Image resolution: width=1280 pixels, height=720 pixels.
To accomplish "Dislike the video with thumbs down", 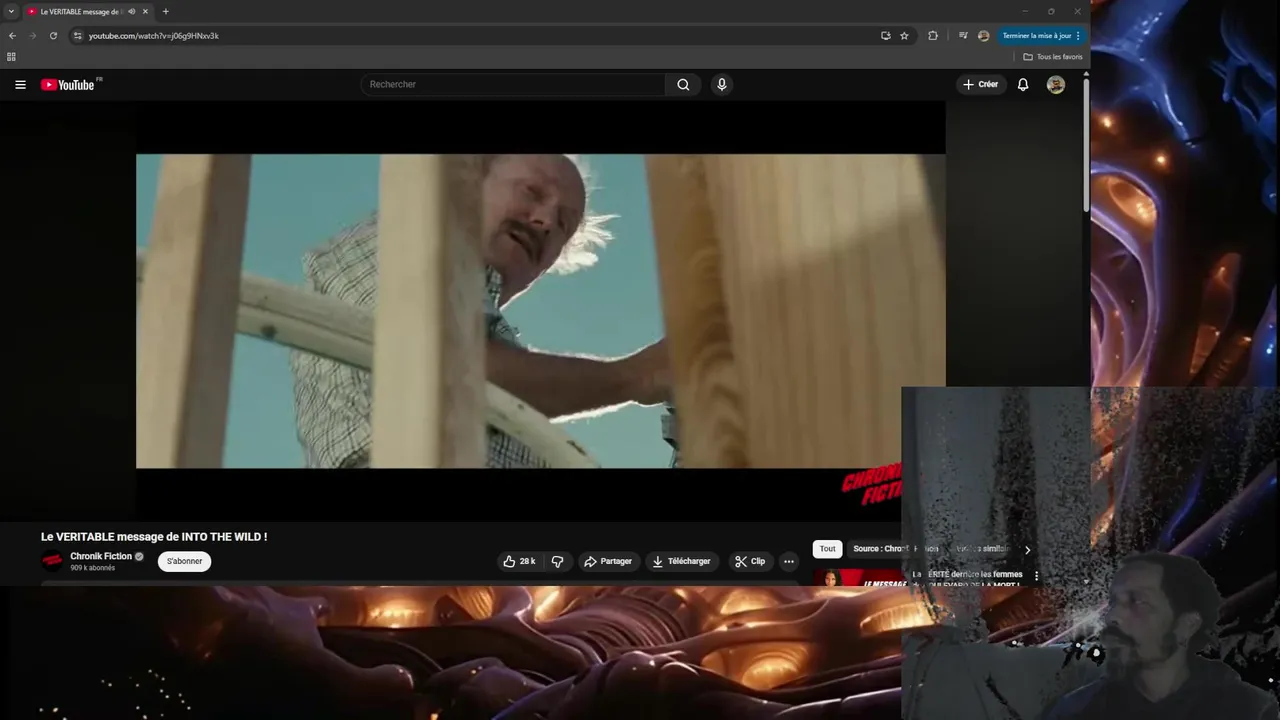I will [x=558, y=561].
